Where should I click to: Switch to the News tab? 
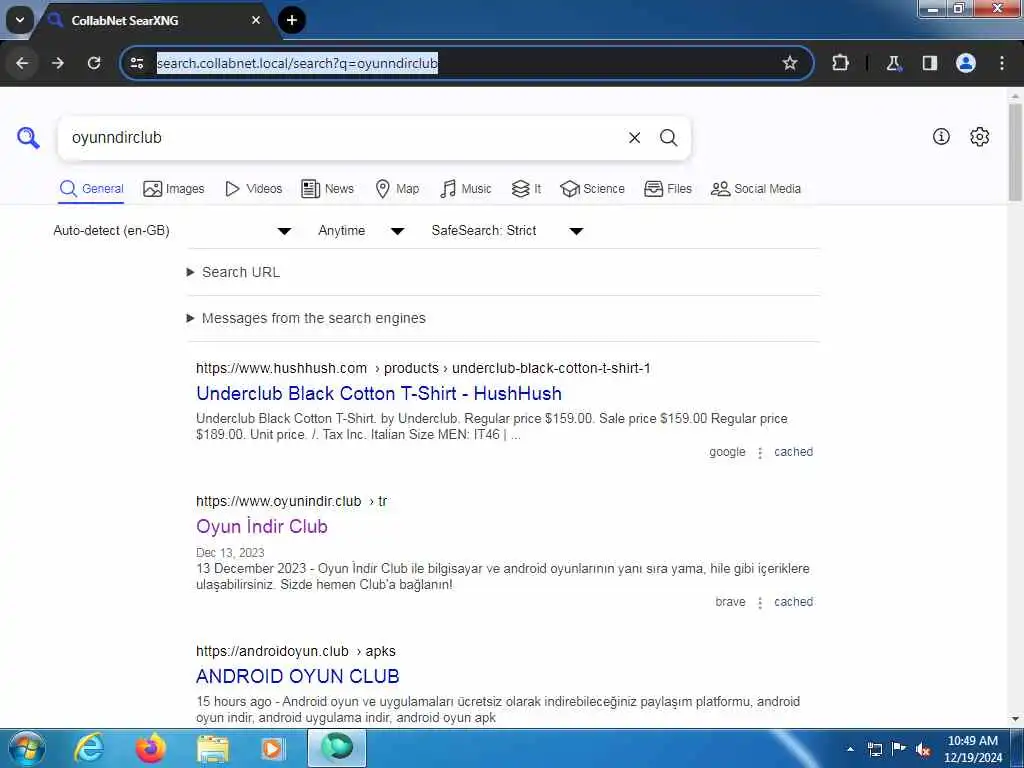[x=327, y=189]
